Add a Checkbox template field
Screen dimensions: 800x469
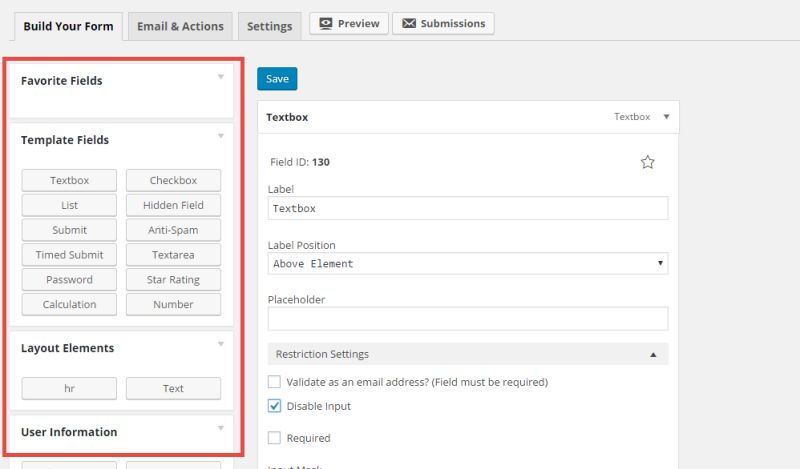pyautogui.click(x=173, y=180)
